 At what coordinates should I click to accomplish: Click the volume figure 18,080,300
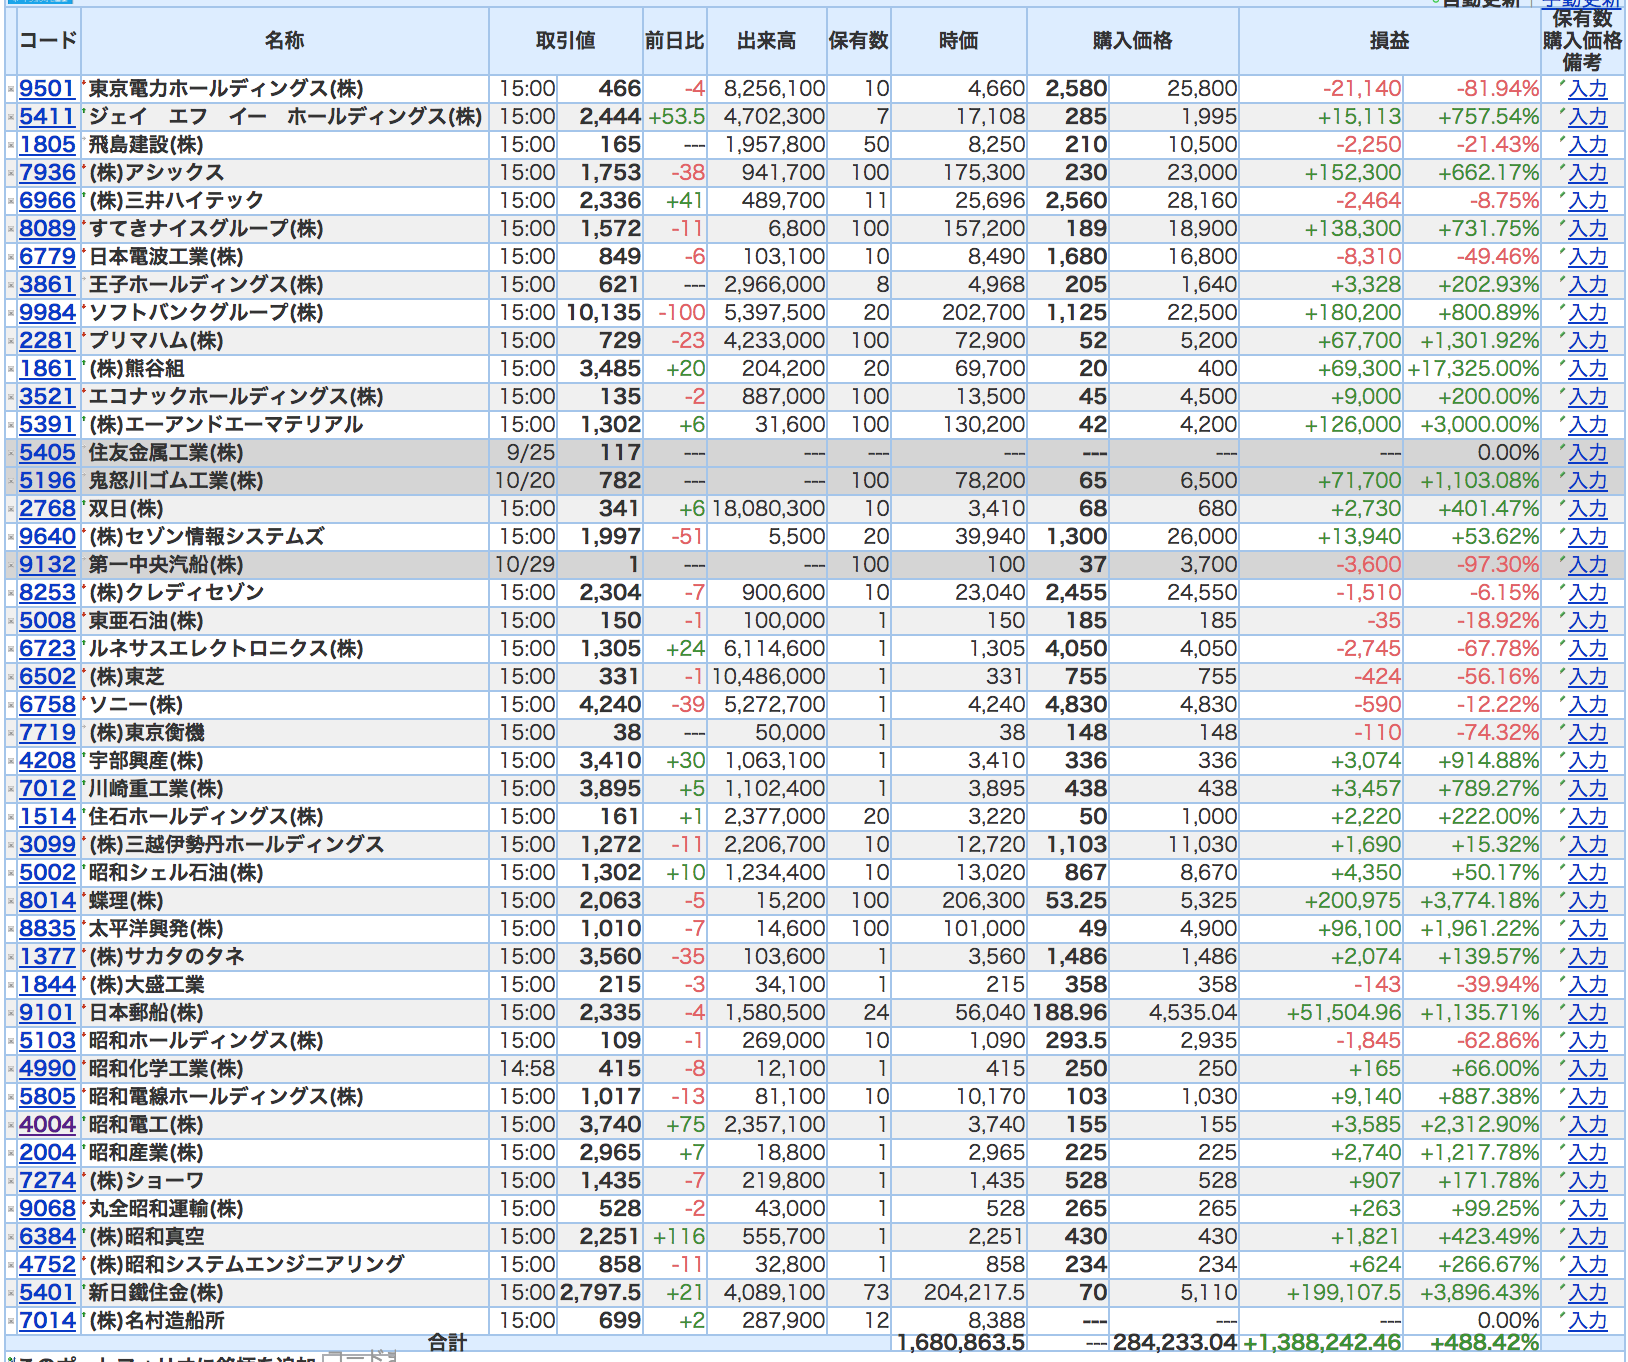(768, 509)
